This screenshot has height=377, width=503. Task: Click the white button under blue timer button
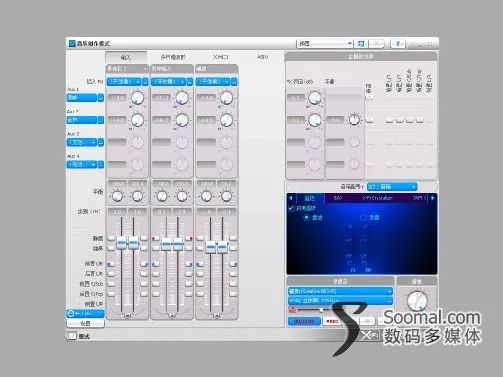[85, 323]
